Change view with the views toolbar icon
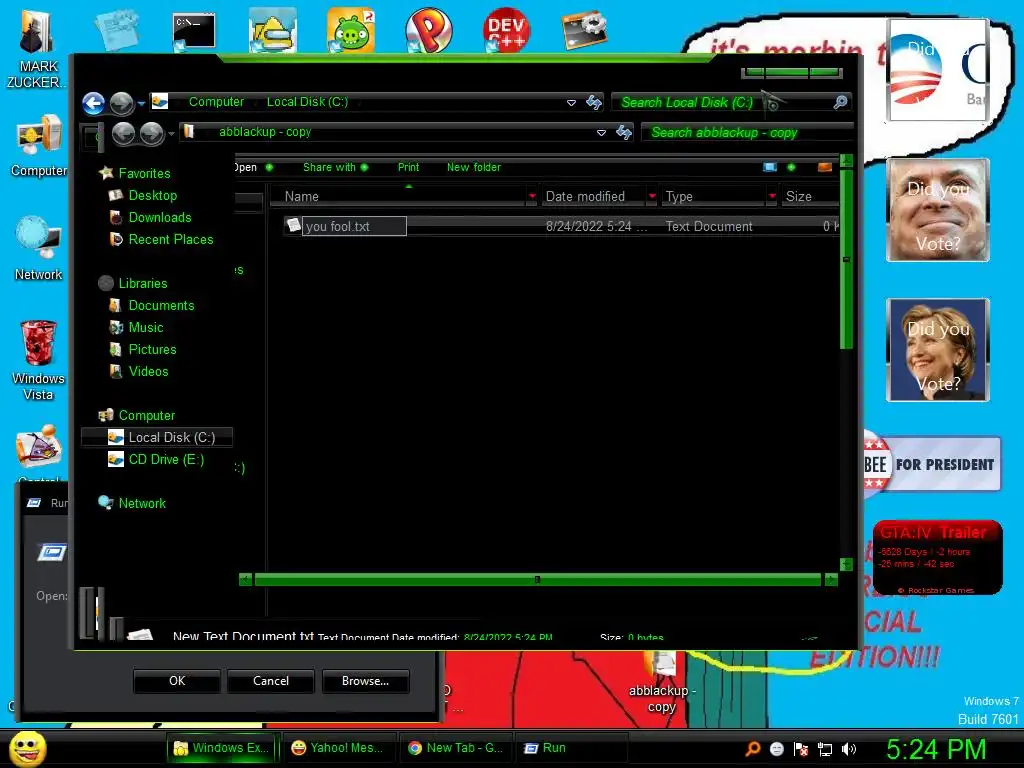 [771, 167]
